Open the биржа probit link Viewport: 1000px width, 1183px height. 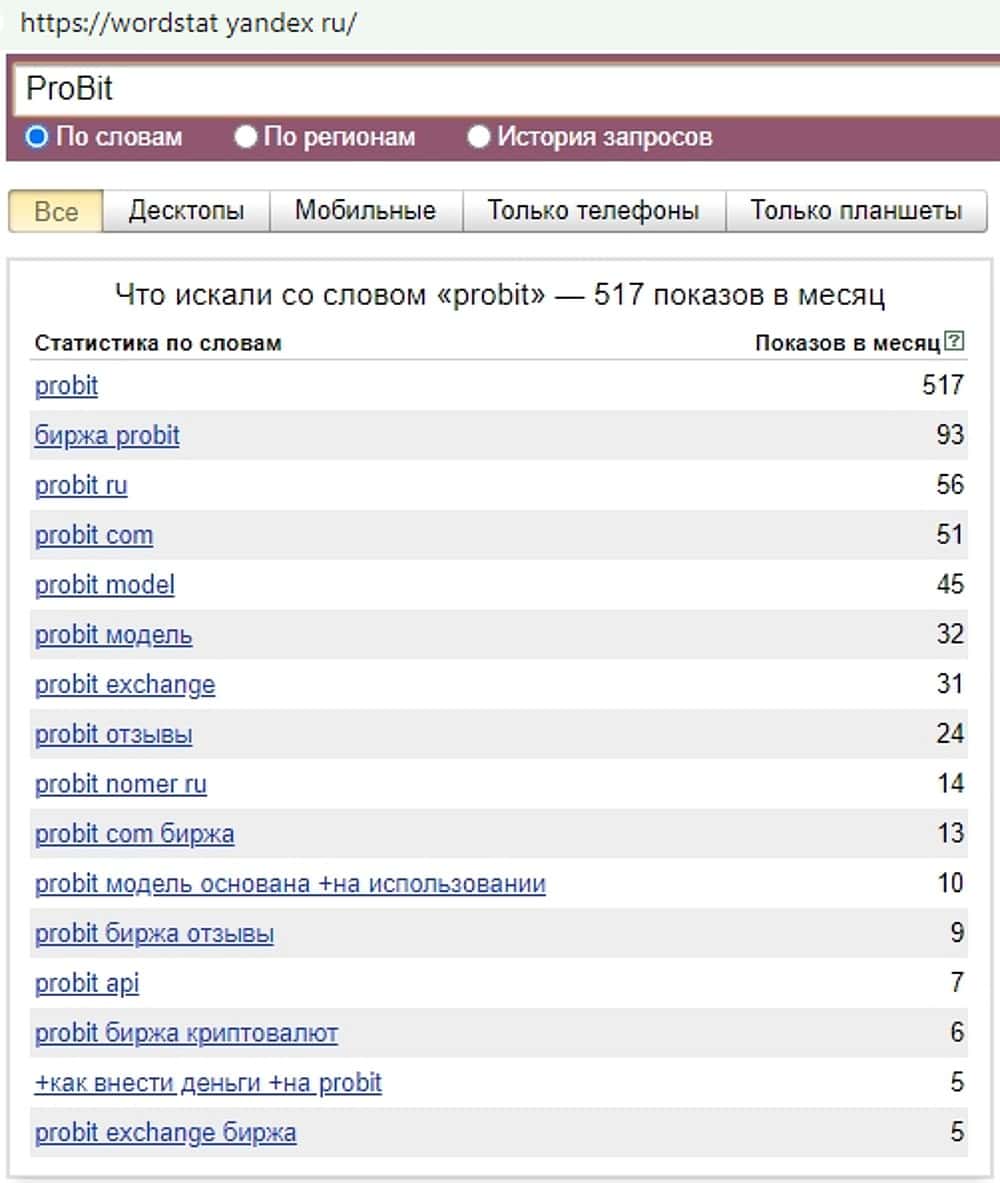tap(107, 435)
